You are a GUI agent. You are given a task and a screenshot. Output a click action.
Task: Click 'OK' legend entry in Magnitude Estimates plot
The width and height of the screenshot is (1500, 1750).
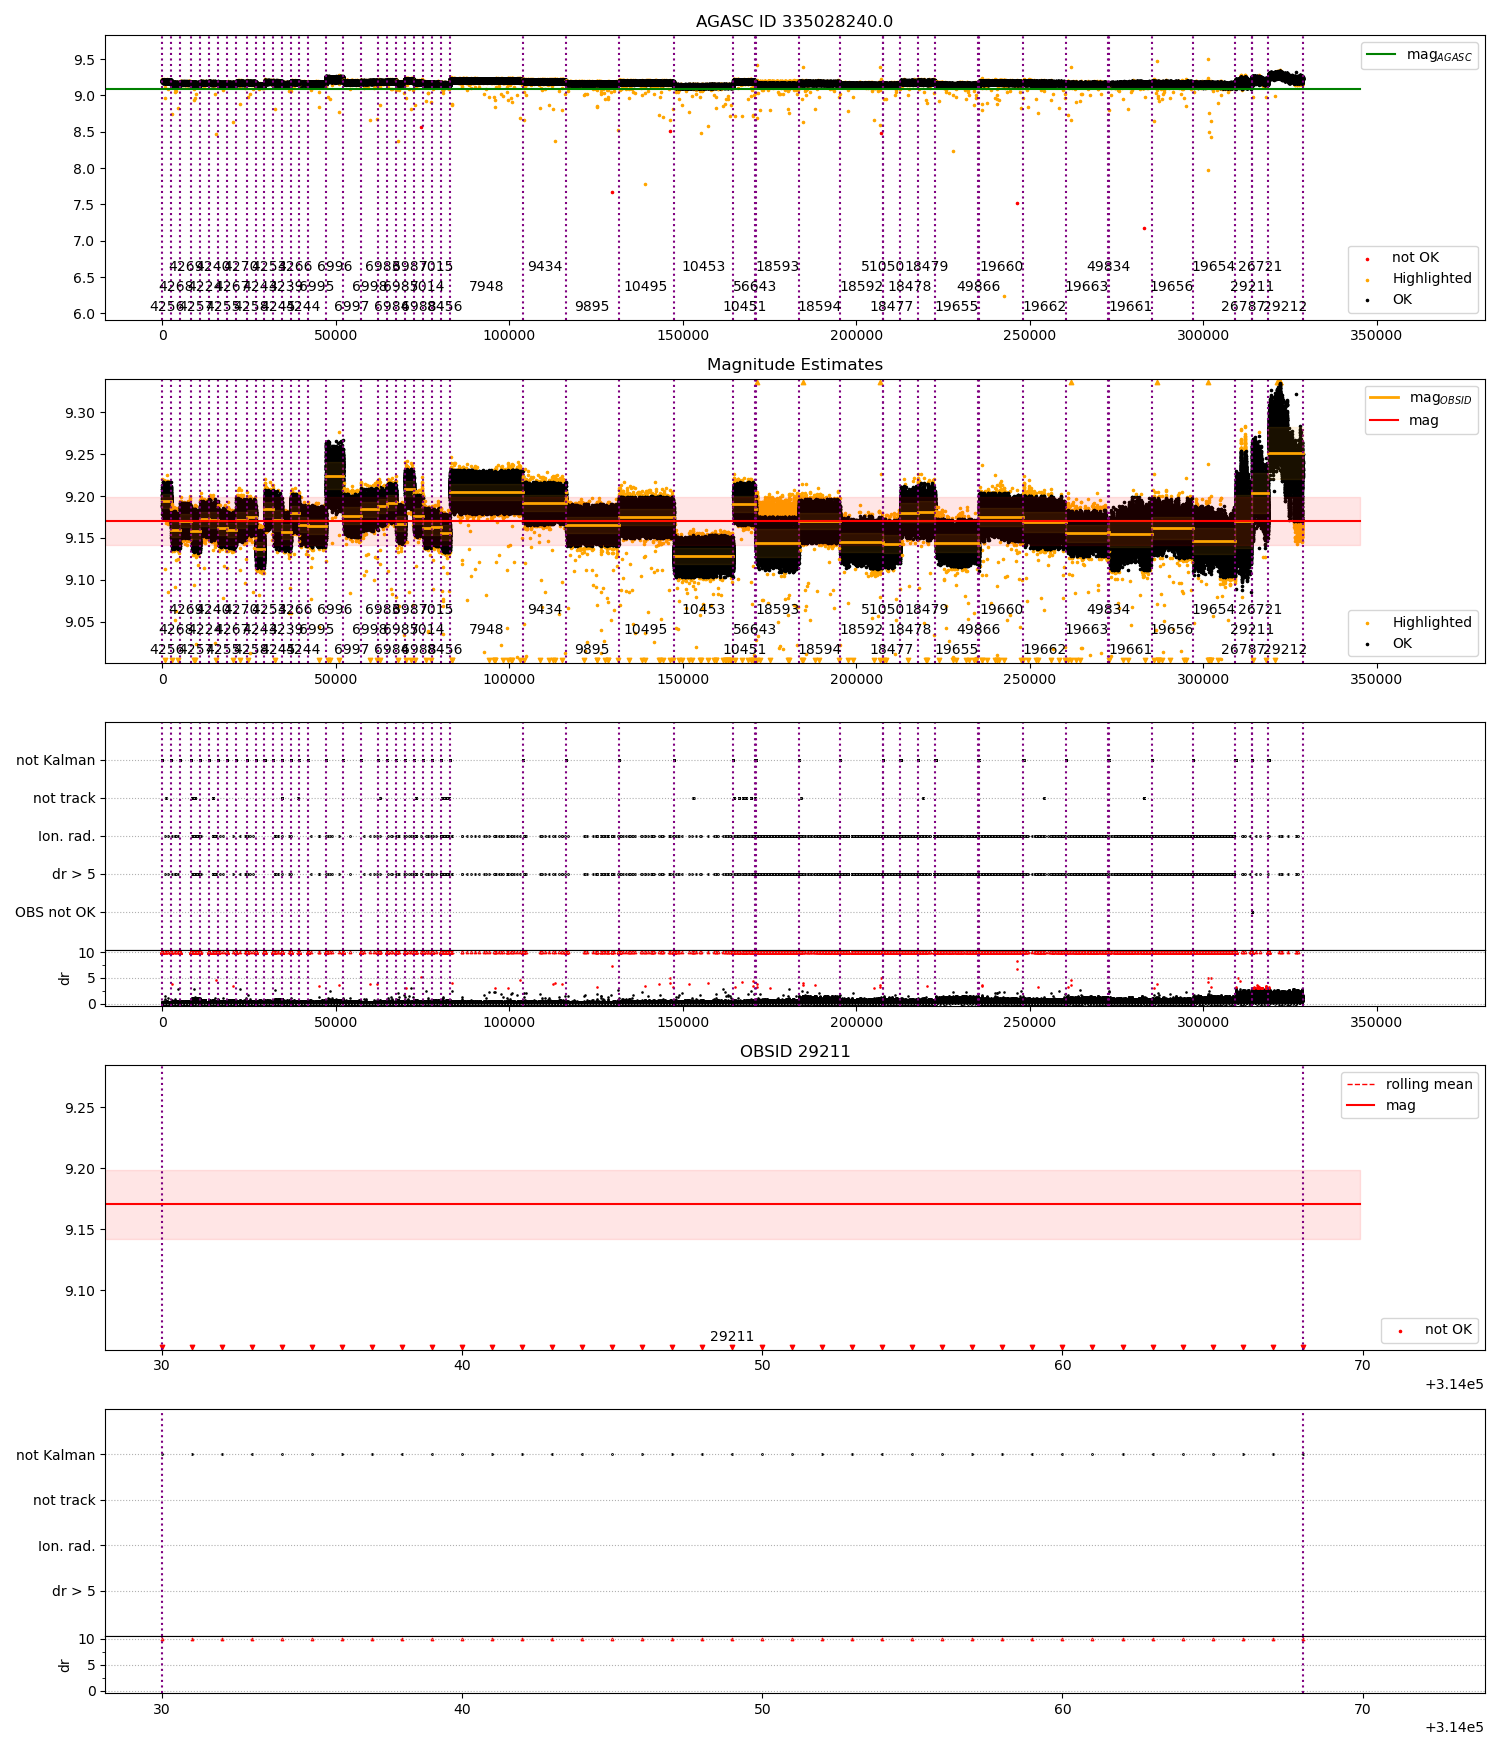1390,643
